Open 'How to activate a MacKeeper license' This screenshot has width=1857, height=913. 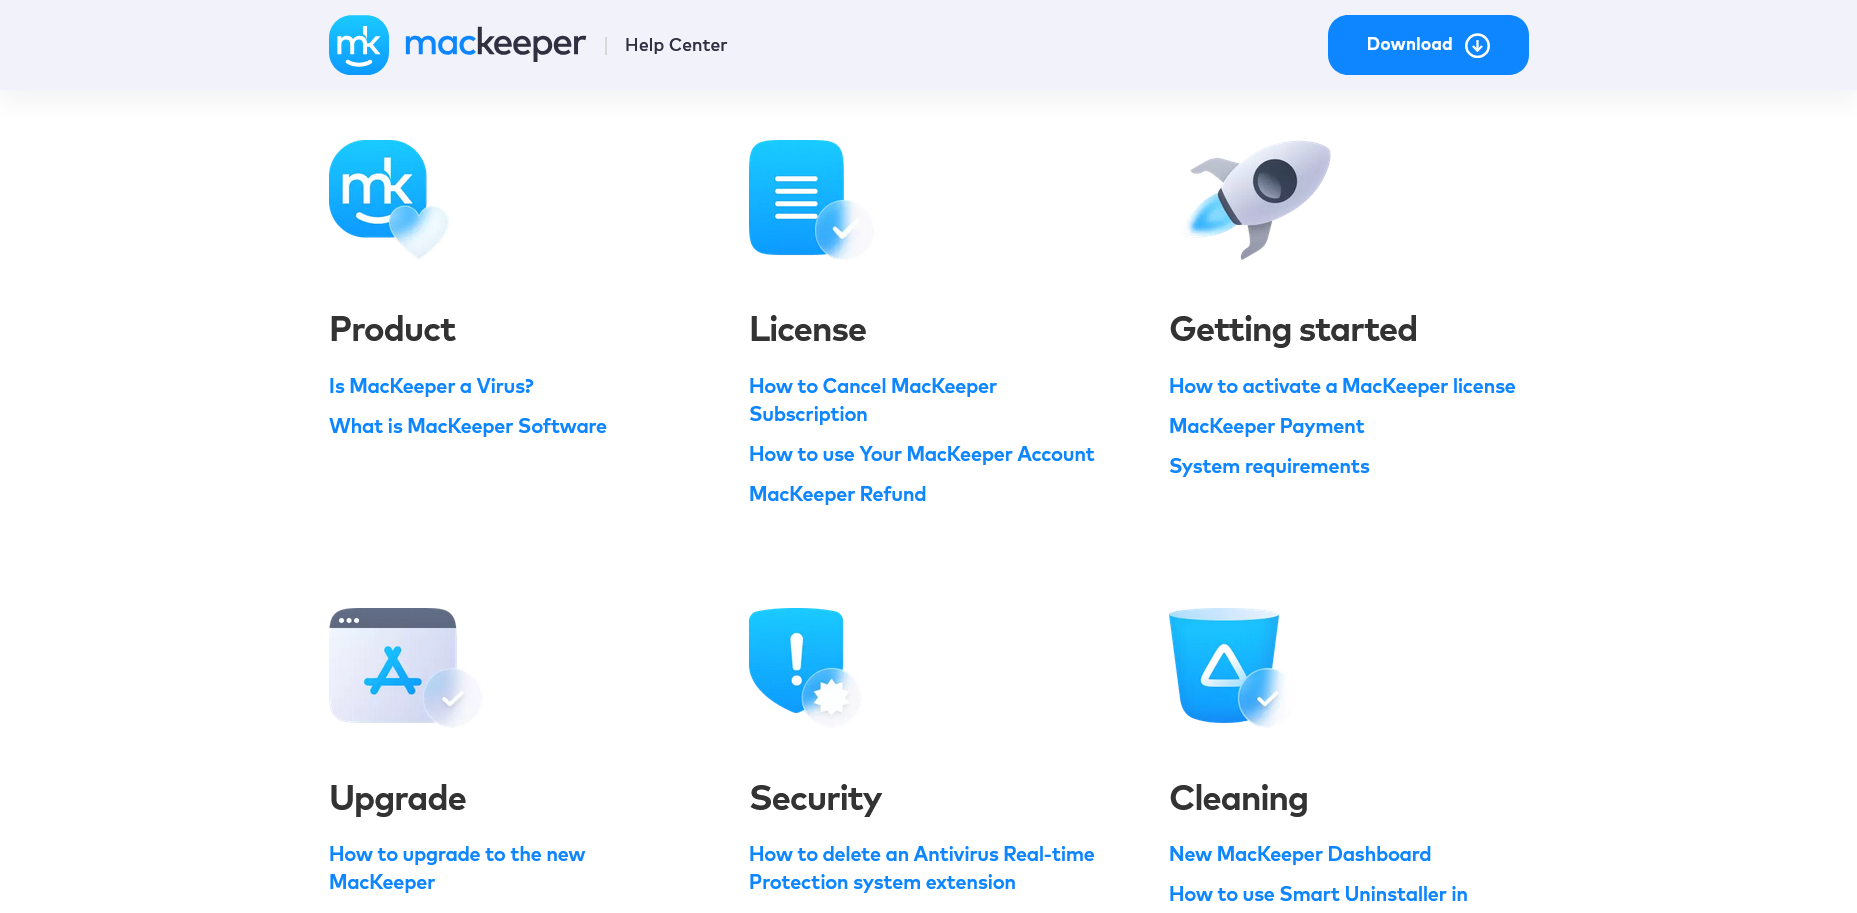point(1342,386)
